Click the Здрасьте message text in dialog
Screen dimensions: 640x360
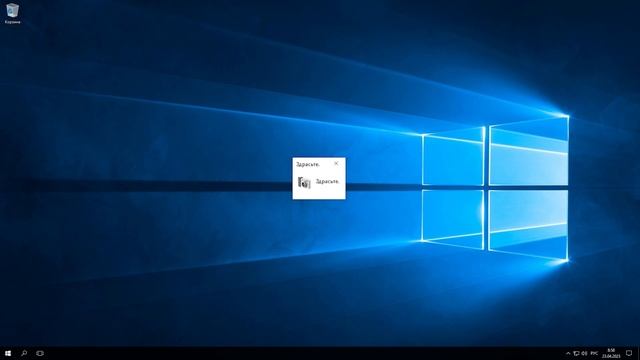(x=327, y=182)
